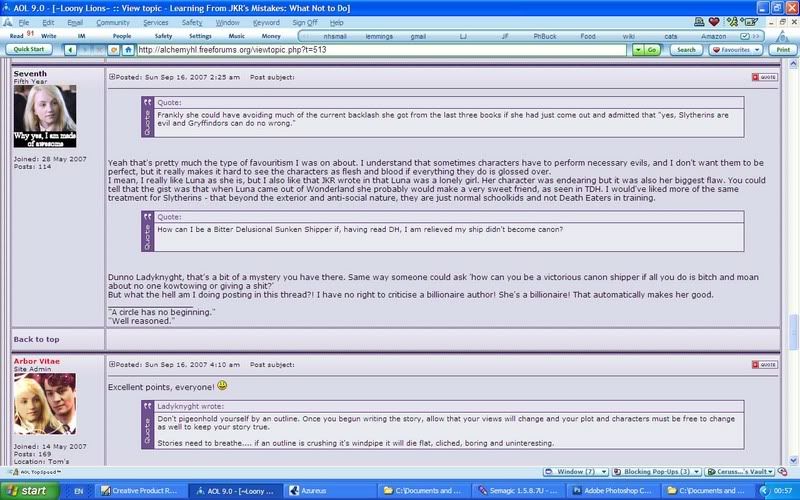
Task: Open the Community menu
Action: coord(112,22)
